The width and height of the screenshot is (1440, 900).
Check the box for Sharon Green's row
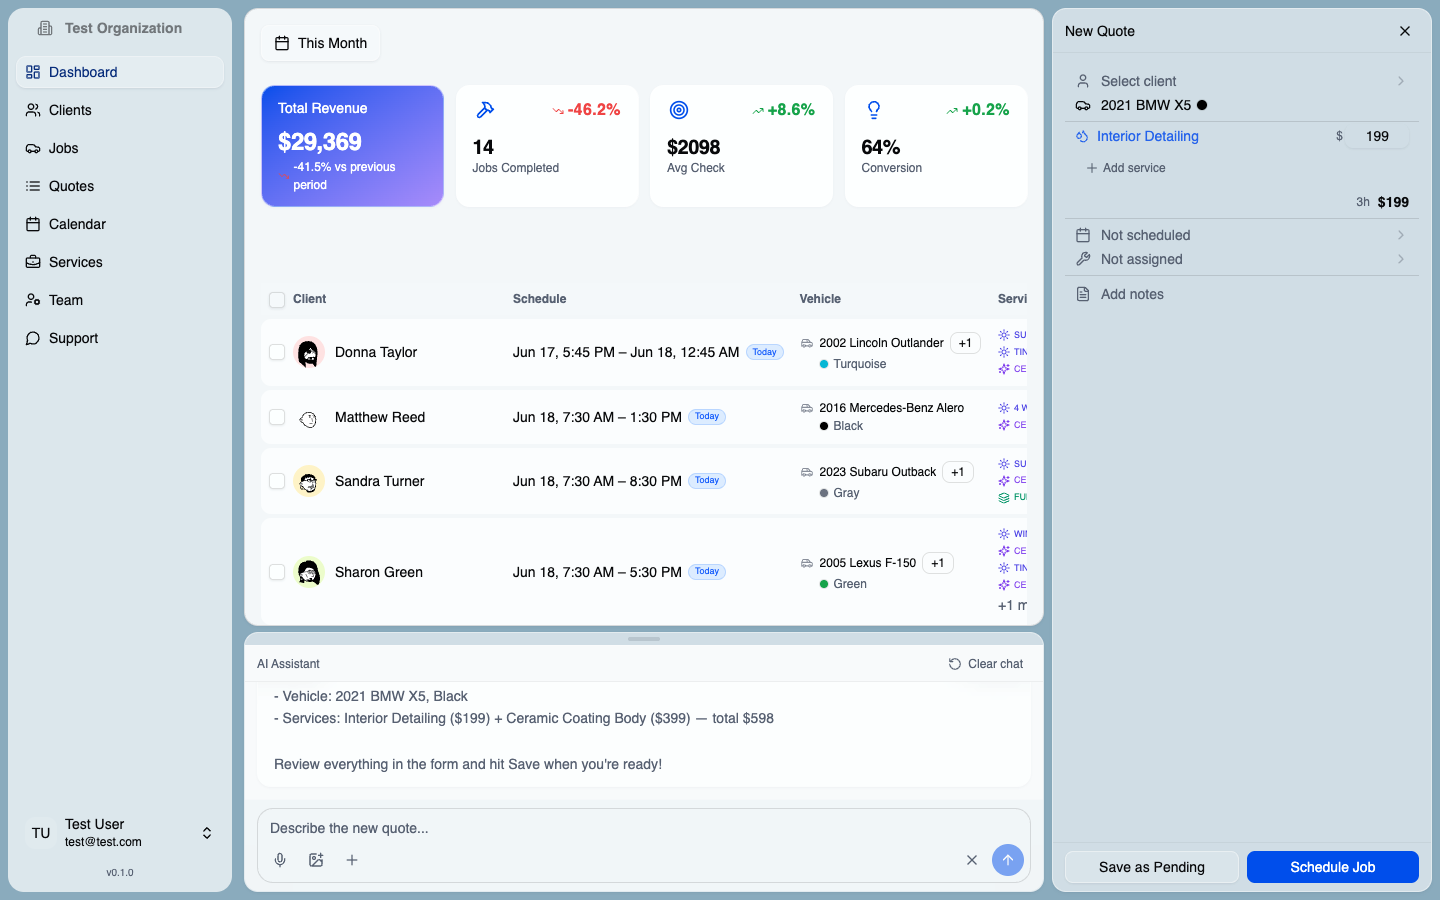pos(277,572)
